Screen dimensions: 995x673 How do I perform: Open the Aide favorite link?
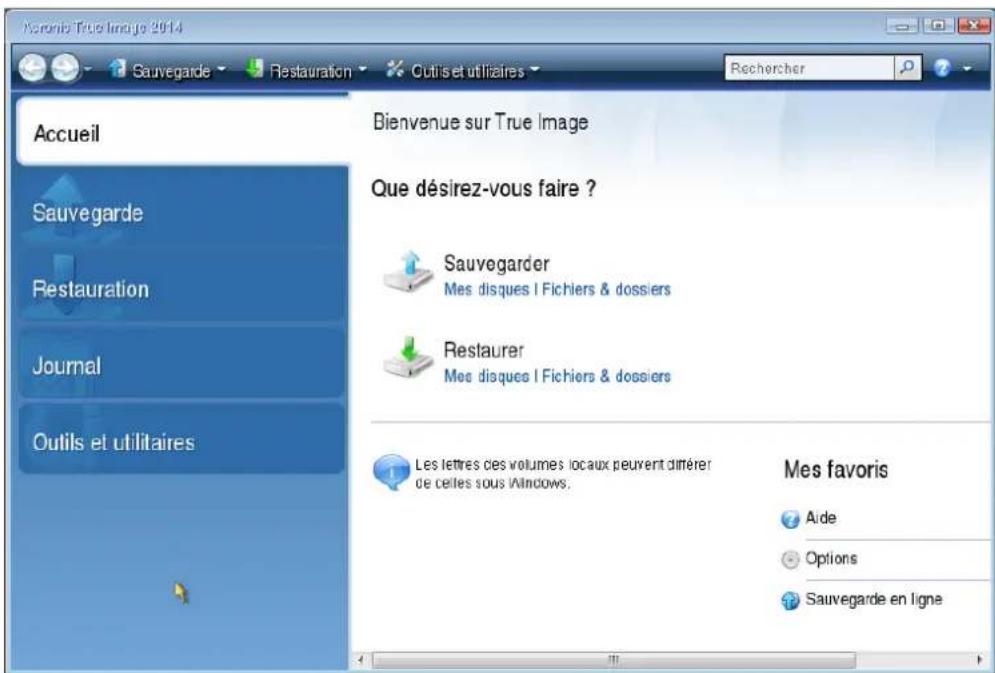(x=821, y=518)
